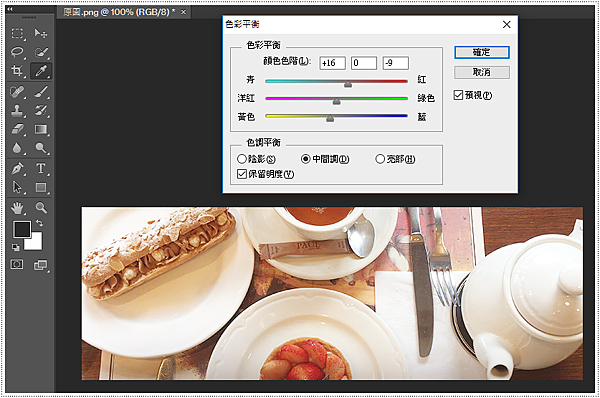Image resolution: width=600 pixels, height=398 pixels.
Task: Click the second color level field showing 0
Action: (x=364, y=63)
